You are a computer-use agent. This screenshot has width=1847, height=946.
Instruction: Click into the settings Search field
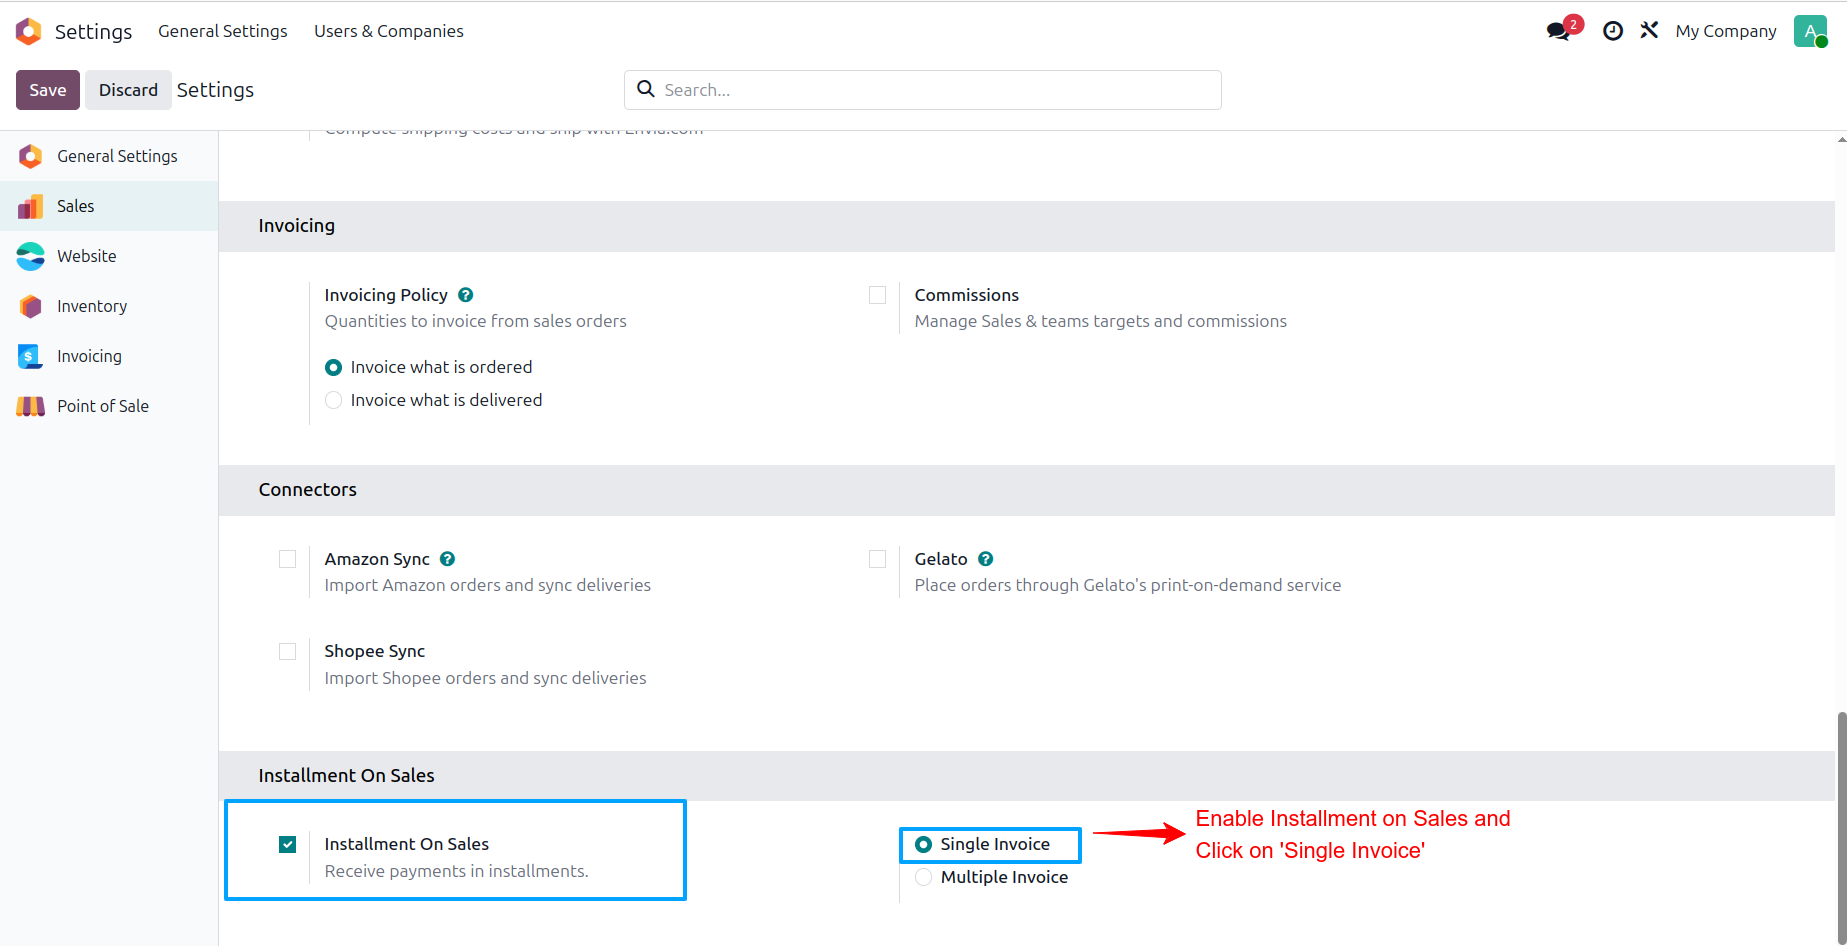(923, 90)
